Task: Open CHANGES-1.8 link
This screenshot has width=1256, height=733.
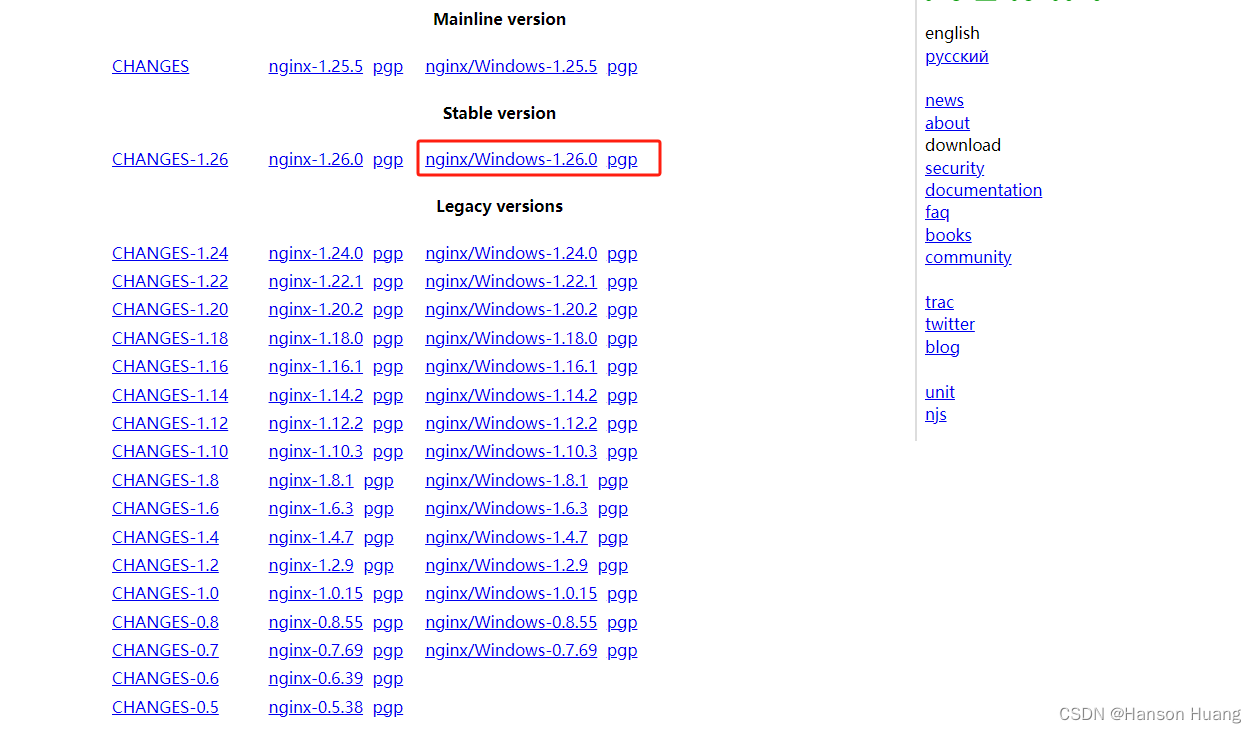Action: [x=165, y=480]
